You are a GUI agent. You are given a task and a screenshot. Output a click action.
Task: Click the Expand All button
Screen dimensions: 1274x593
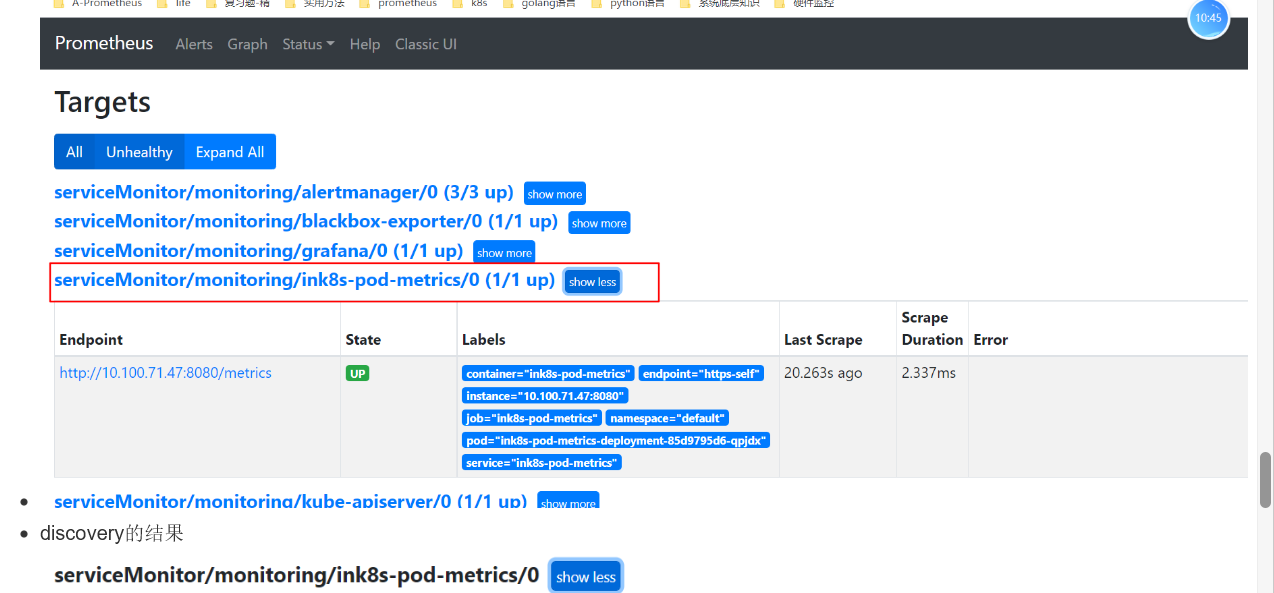click(x=230, y=152)
